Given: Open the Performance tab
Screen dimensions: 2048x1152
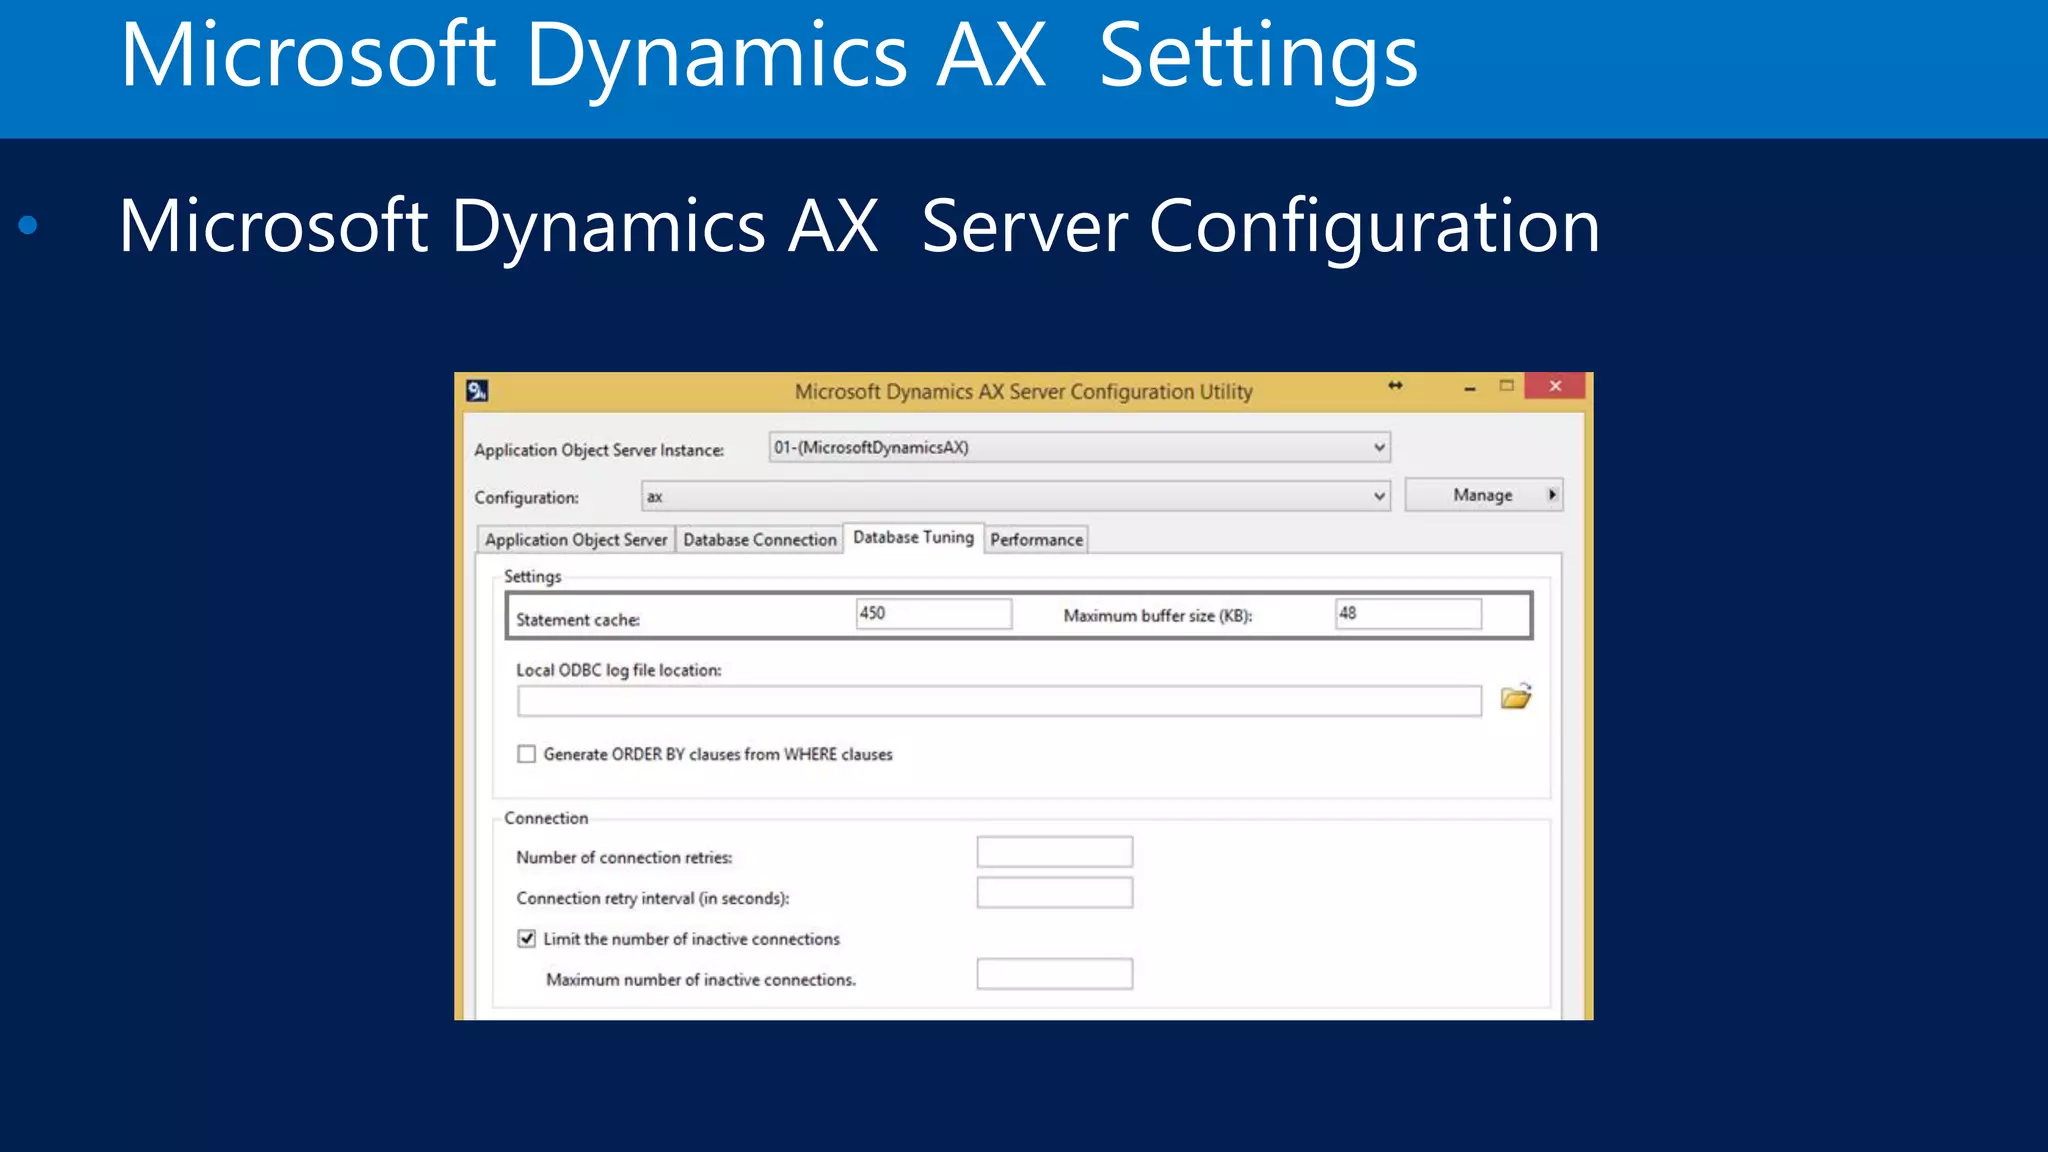Looking at the screenshot, I should pyautogui.click(x=1036, y=540).
